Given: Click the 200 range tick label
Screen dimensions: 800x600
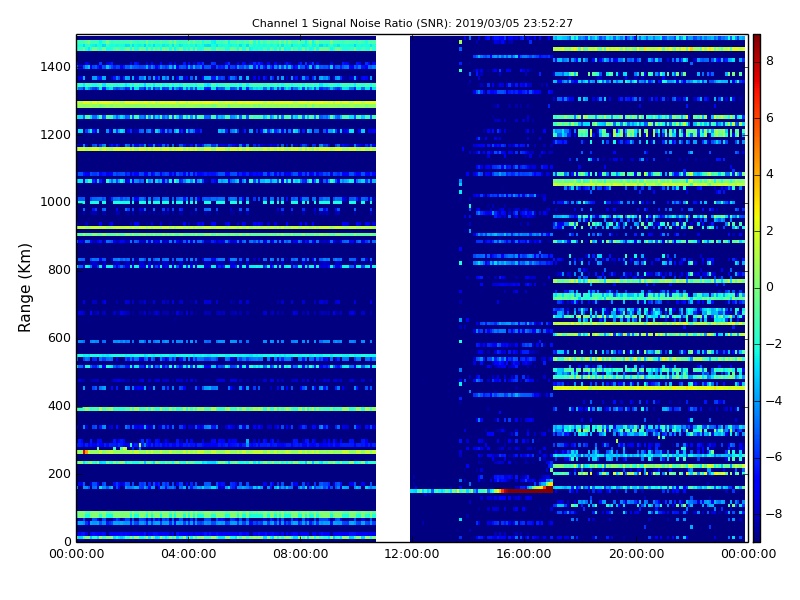Looking at the screenshot, I should tap(59, 473).
